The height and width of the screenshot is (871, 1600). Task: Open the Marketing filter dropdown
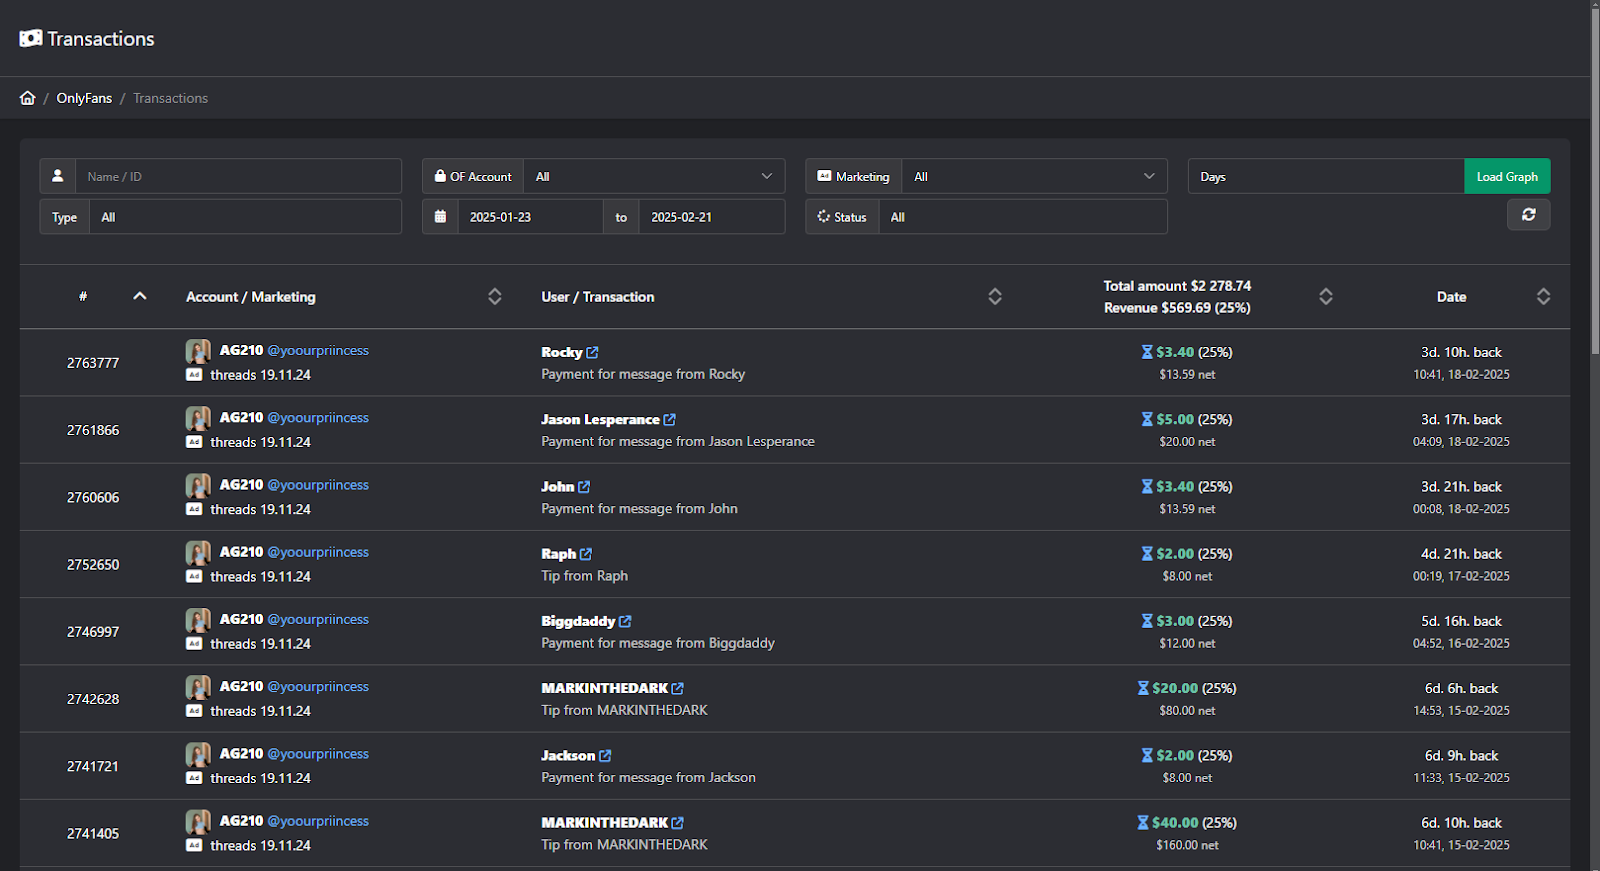[x=1035, y=176]
